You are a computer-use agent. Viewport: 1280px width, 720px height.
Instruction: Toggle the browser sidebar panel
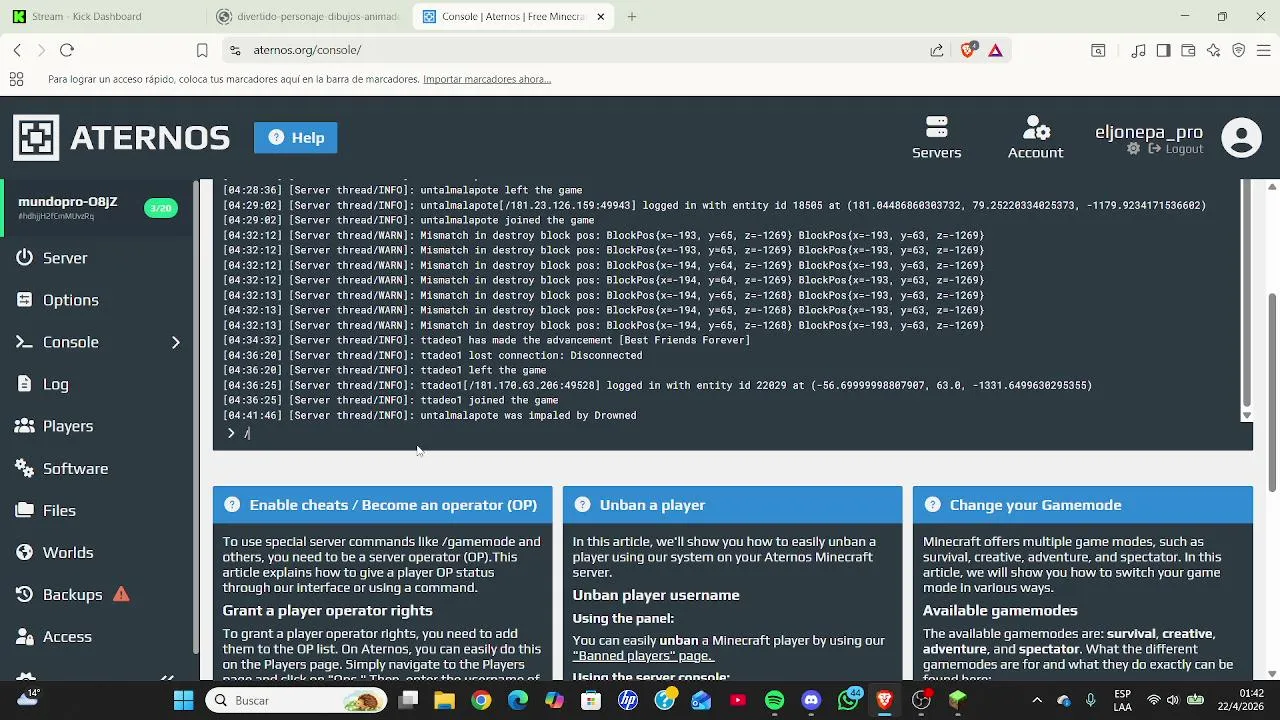[x=1163, y=50]
